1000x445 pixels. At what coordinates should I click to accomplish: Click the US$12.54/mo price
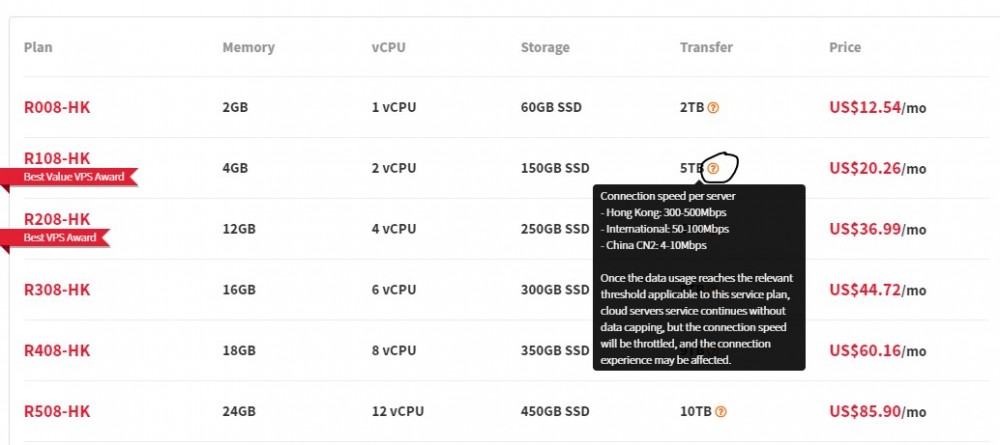(x=877, y=108)
